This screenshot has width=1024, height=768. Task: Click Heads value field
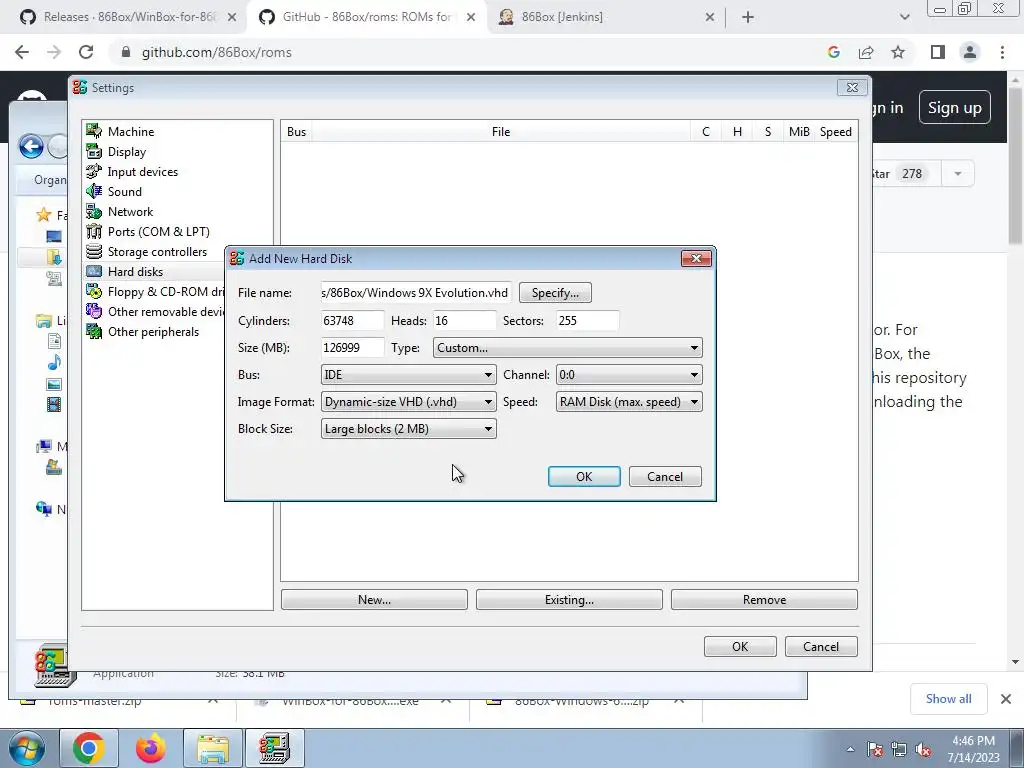pos(464,321)
